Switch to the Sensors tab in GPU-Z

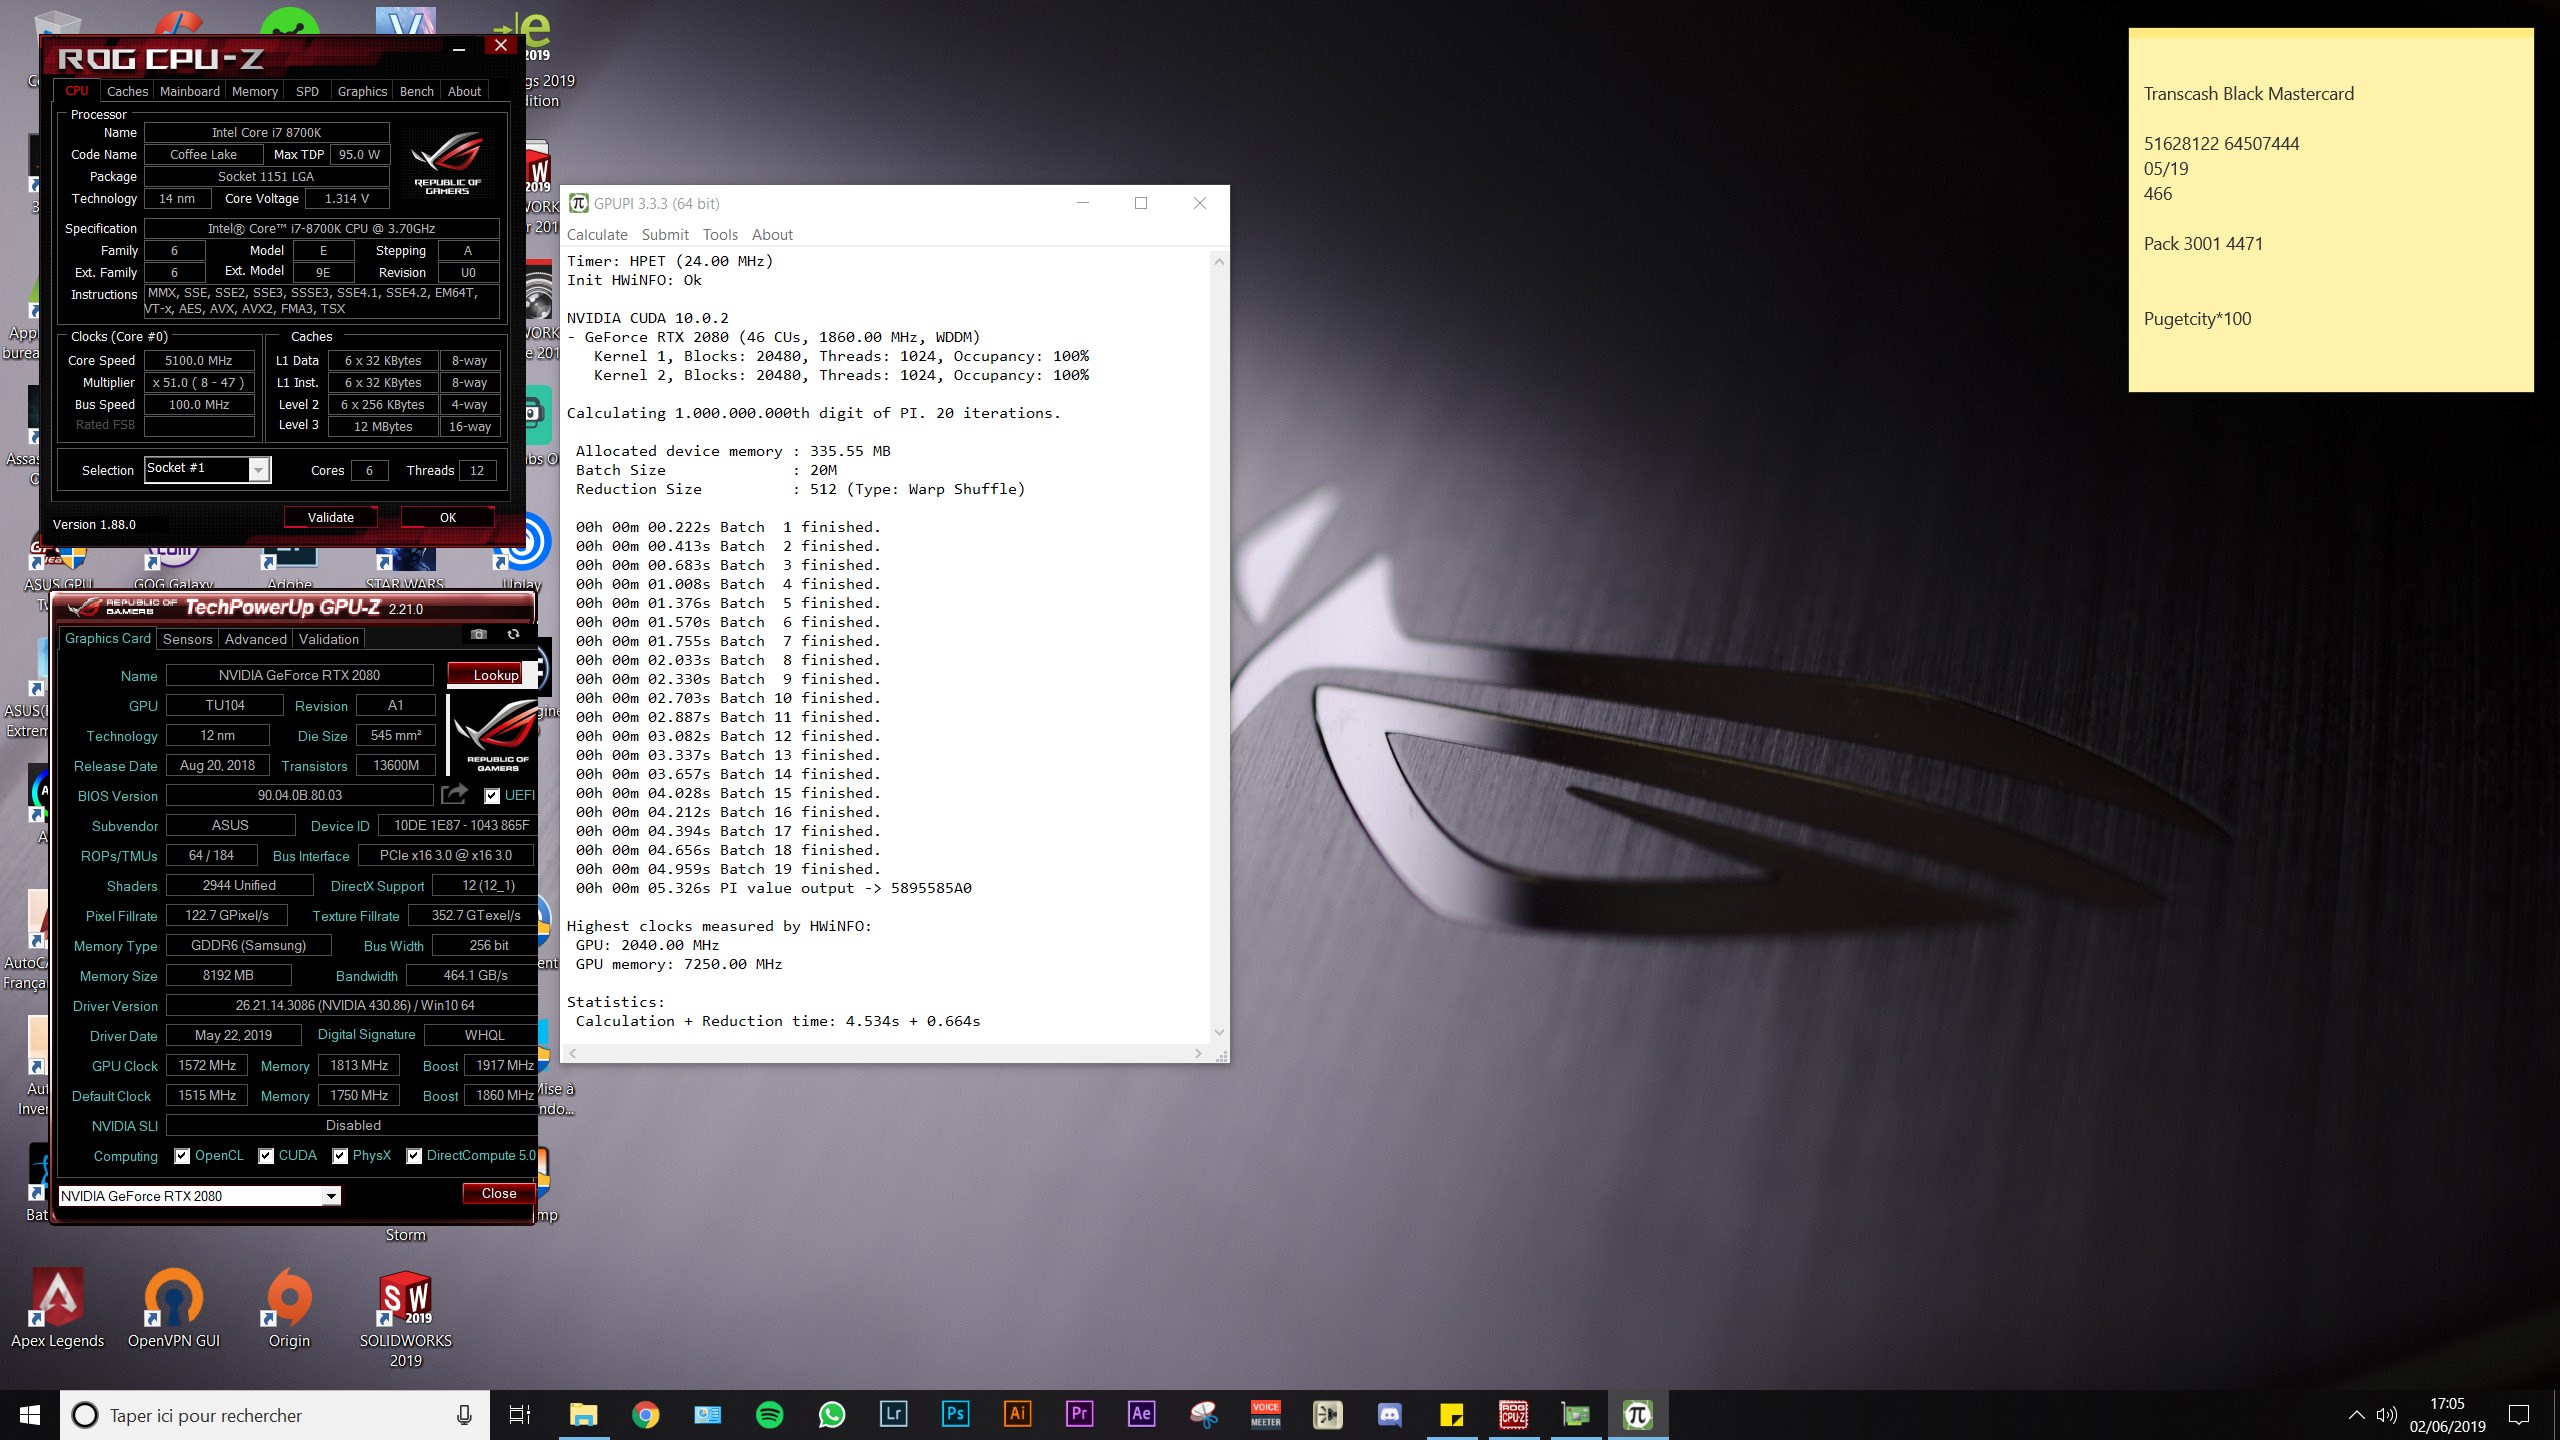(x=188, y=639)
